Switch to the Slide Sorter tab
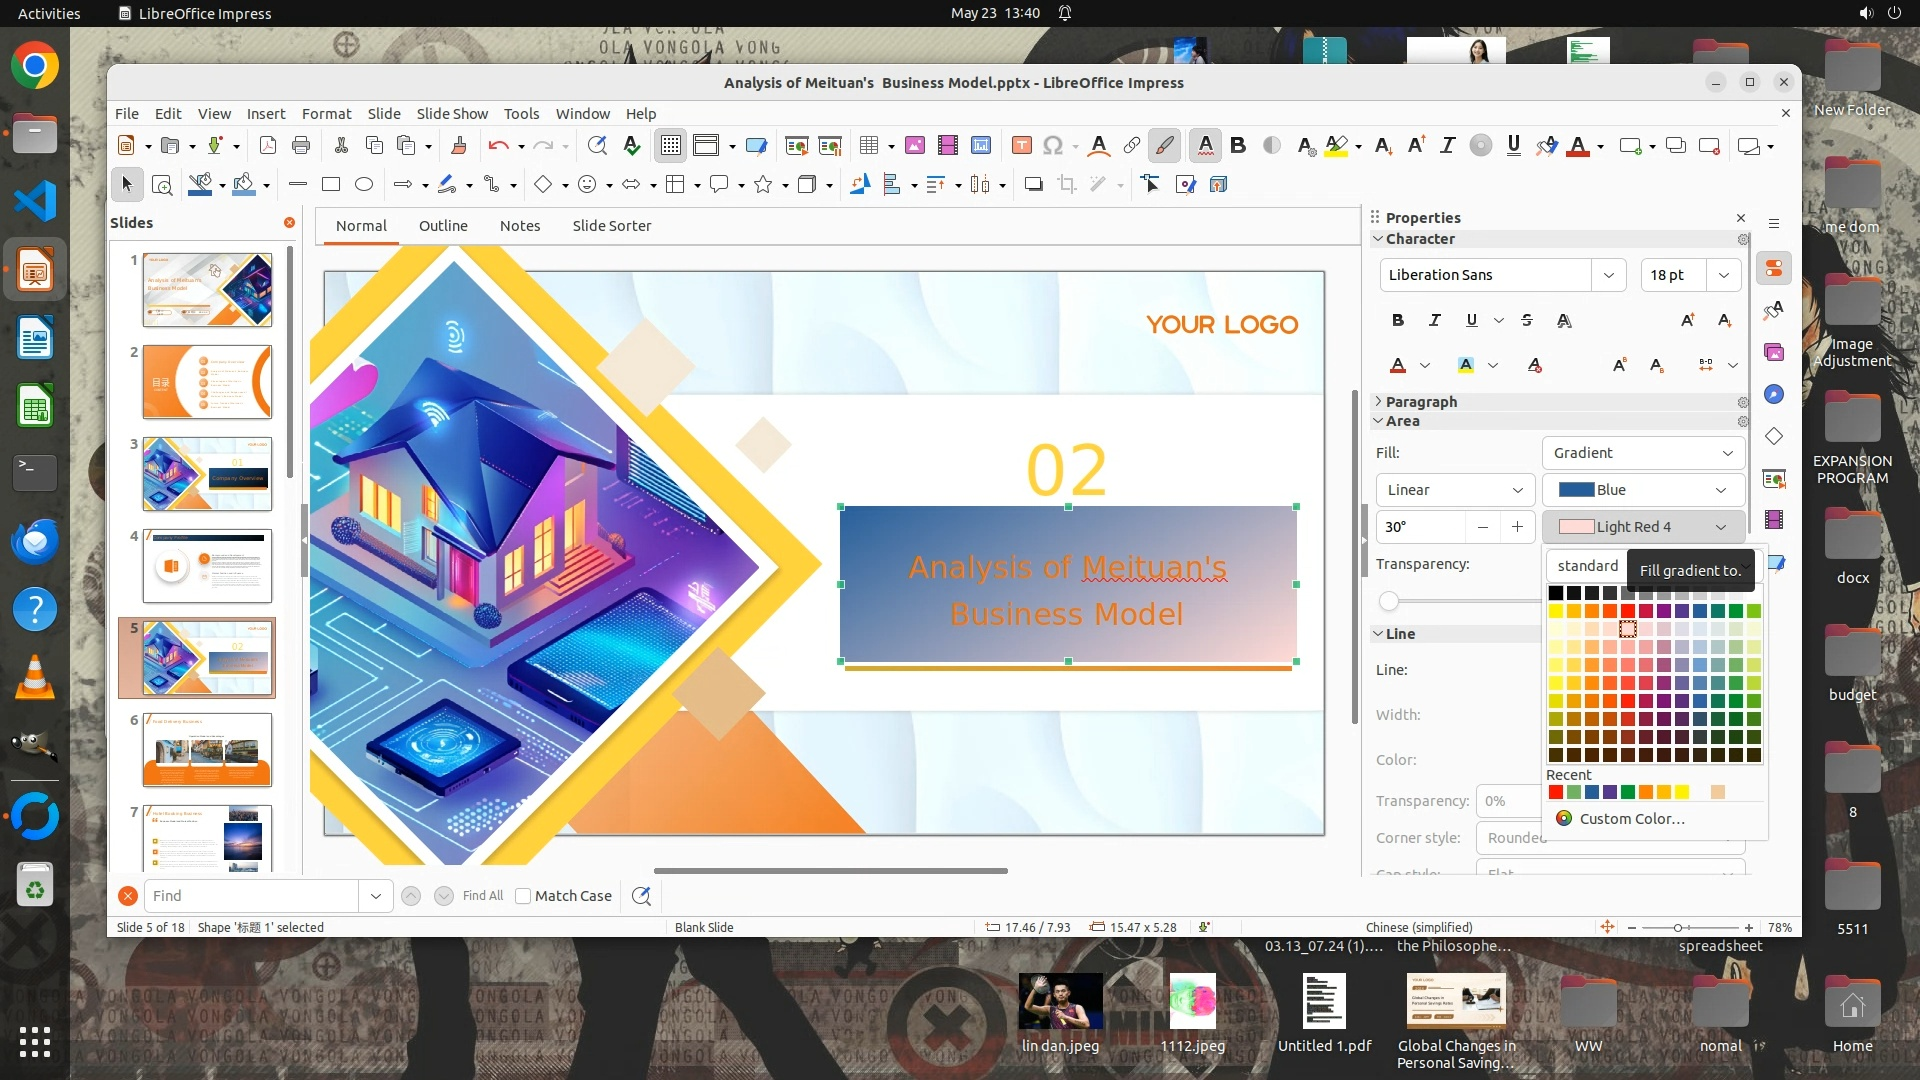This screenshot has height=1080, width=1920. click(x=611, y=226)
